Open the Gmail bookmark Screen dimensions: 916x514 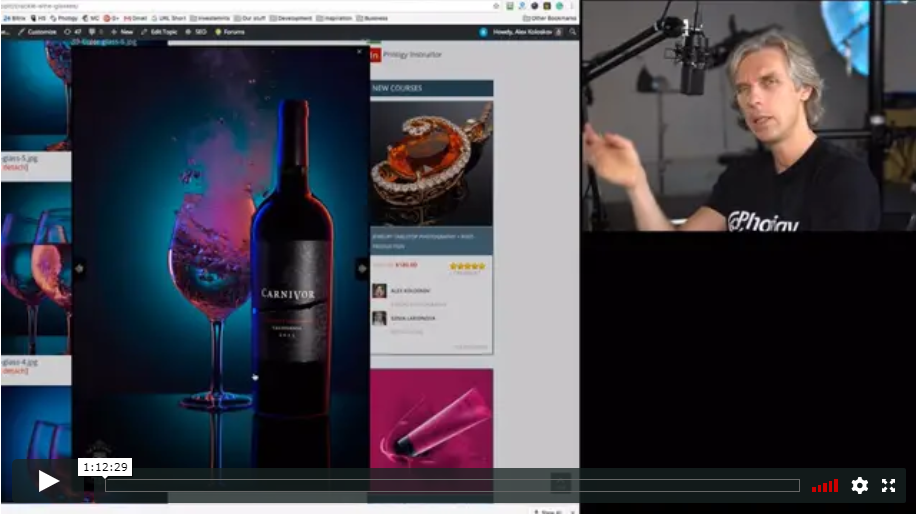[x=136, y=18]
